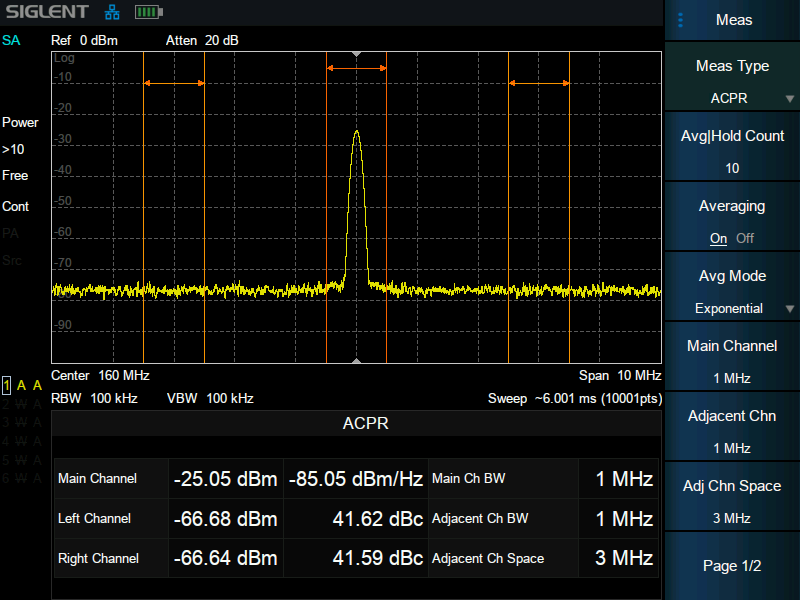The height and width of the screenshot is (600, 800).
Task: Click the main channel bandwidth arrow
Action: pos(356,68)
